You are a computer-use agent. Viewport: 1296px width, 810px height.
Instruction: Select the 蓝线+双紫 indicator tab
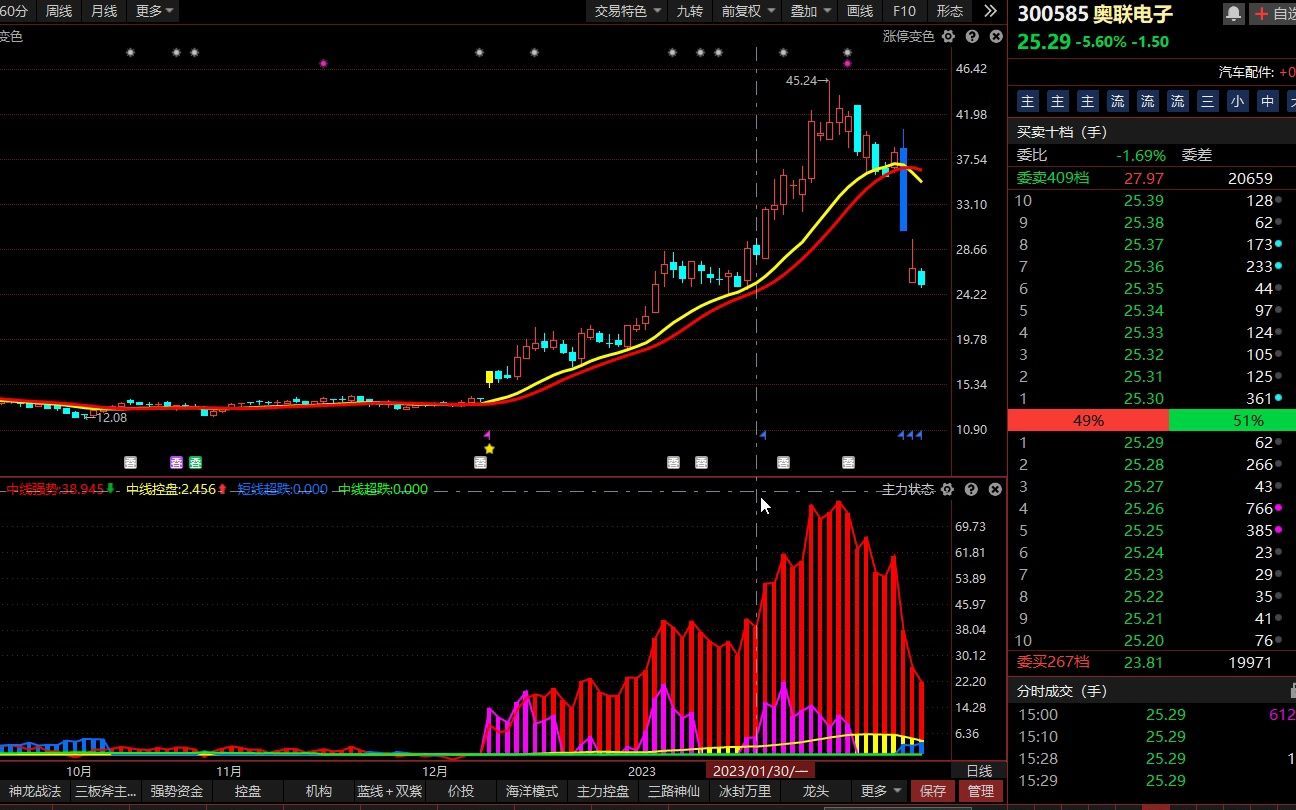click(390, 791)
